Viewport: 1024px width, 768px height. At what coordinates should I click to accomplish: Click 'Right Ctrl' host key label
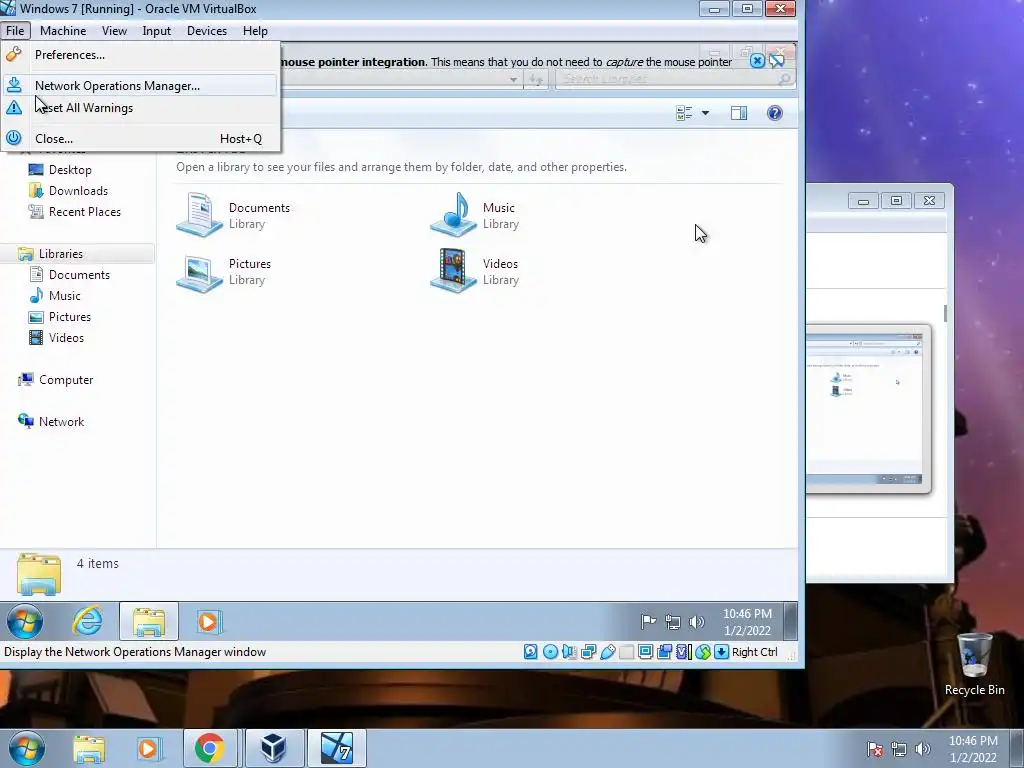(x=755, y=652)
